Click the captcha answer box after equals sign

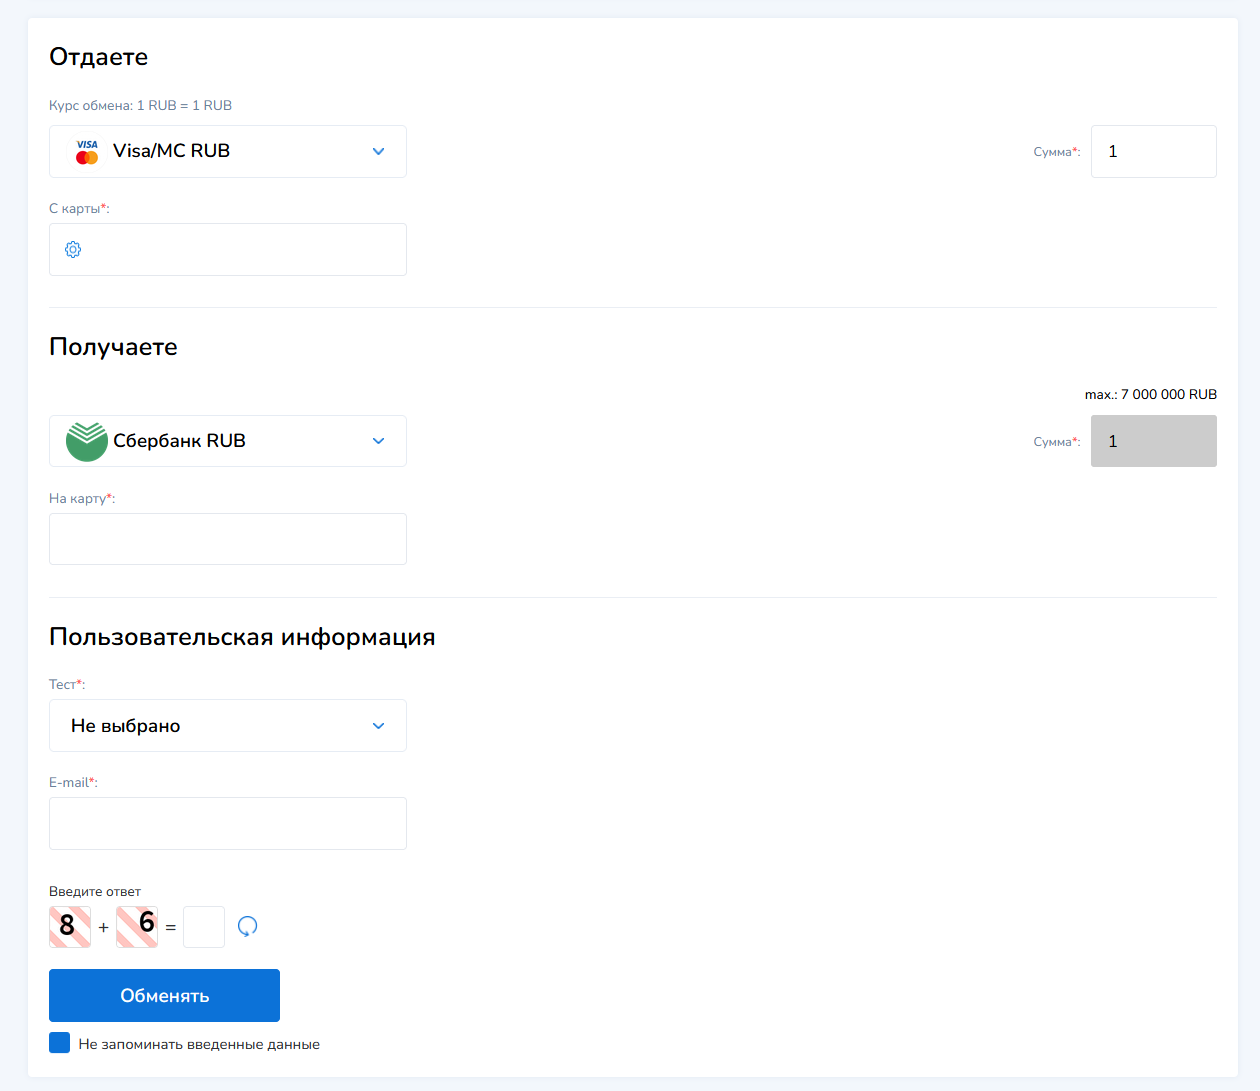(204, 927)
